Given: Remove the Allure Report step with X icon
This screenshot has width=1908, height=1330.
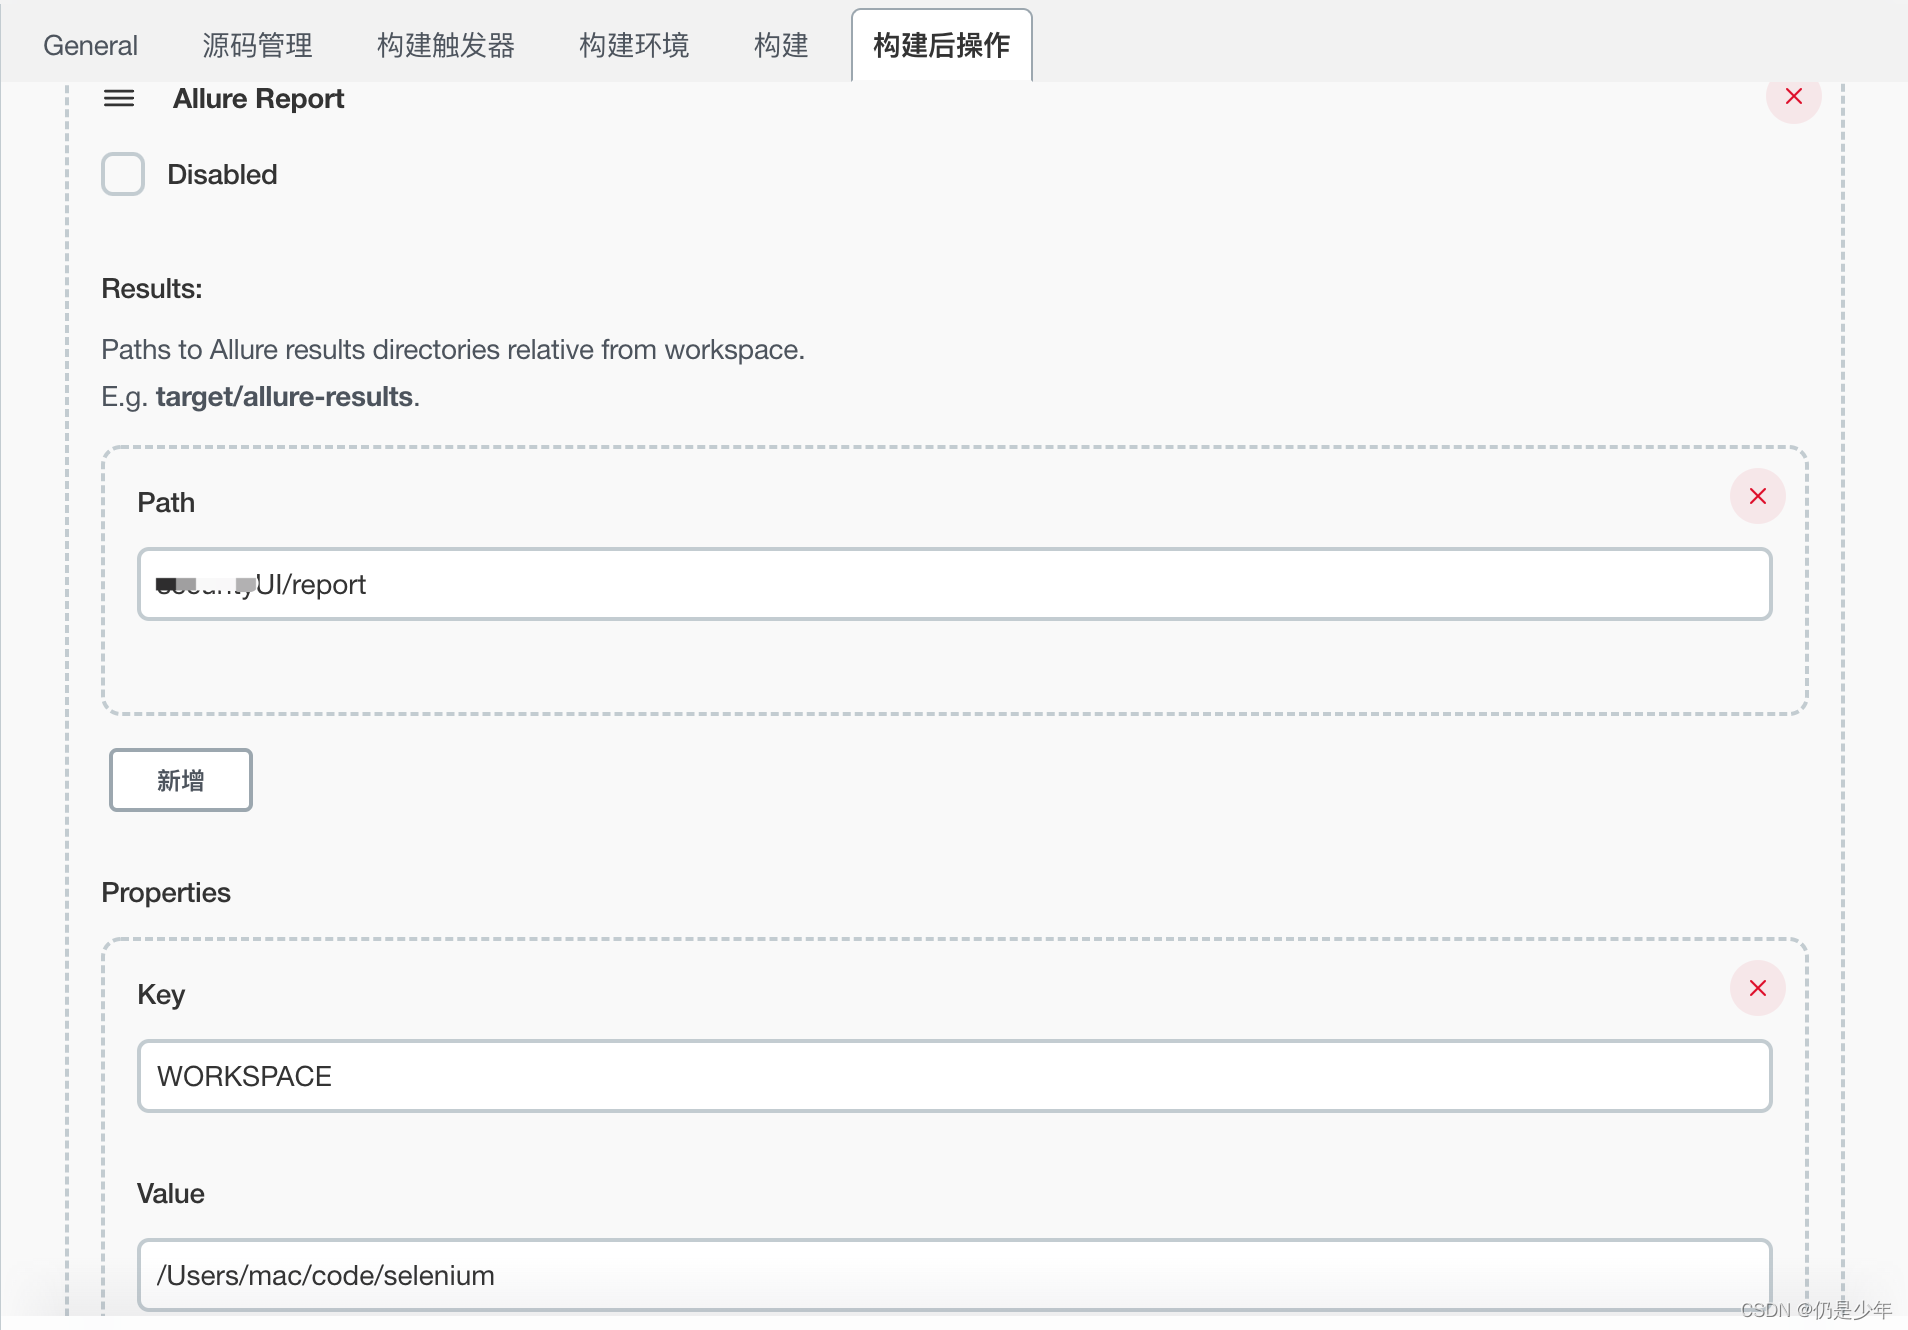Looking at the screenshot, I should [x=1793, y=96].
